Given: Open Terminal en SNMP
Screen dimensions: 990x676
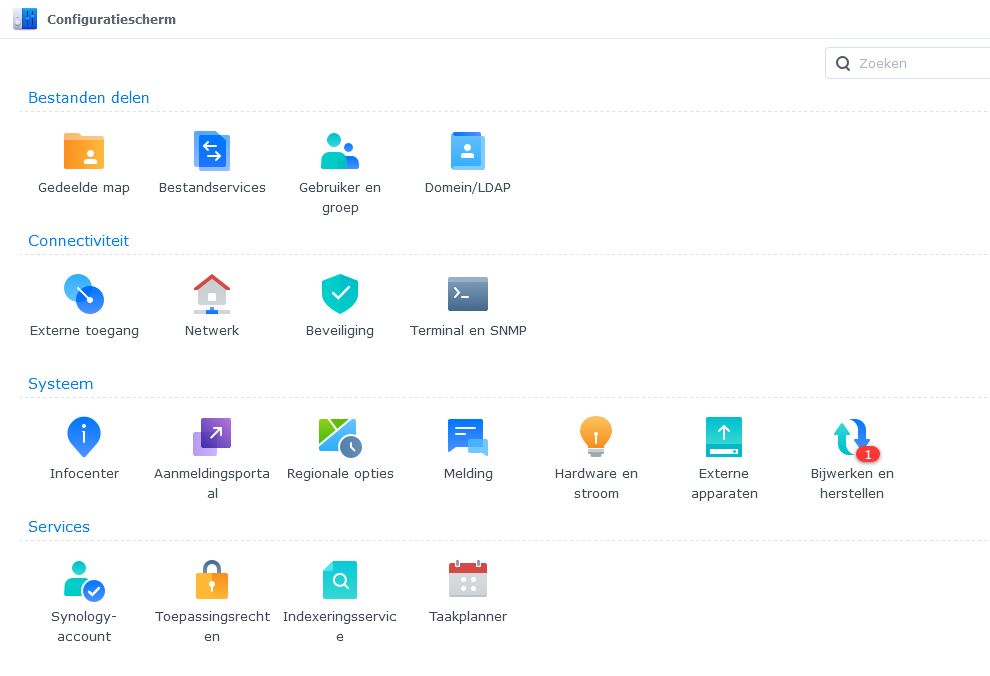Looking at the screenshot, I should 468,295.
